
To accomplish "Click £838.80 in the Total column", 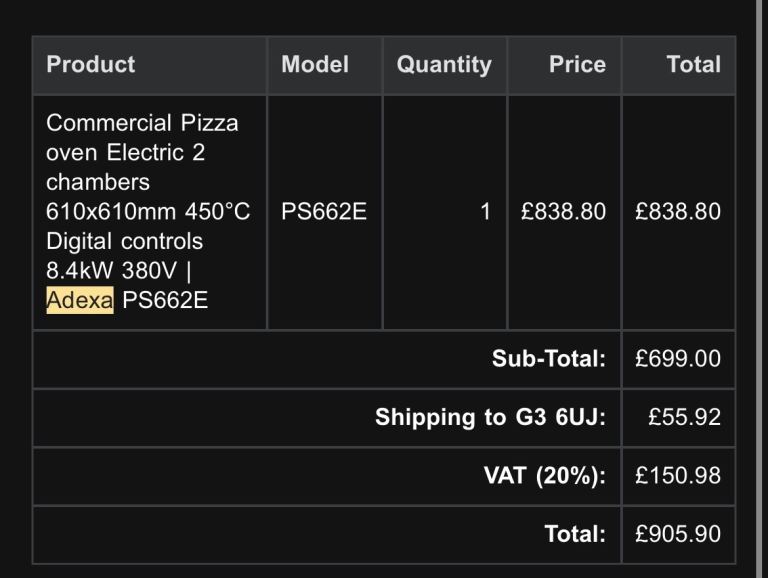I will point(678,212).
